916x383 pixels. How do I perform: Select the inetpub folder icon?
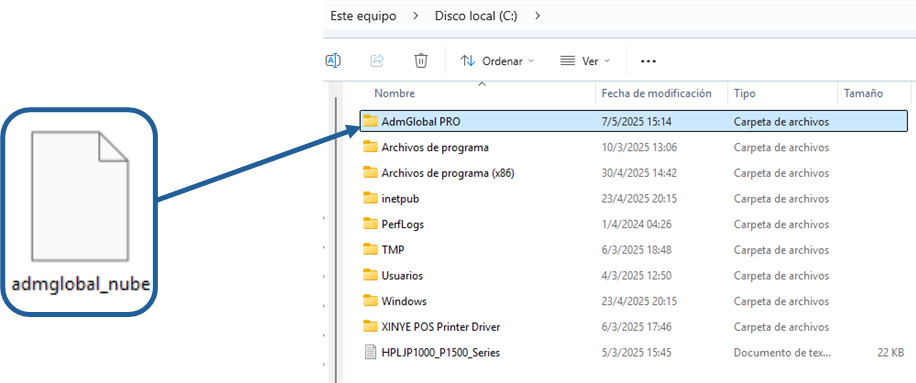[x=370, y=199]
